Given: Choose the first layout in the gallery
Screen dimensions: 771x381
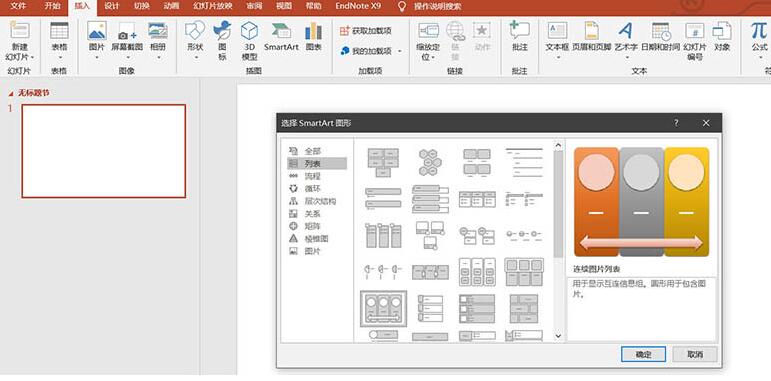Looking at the screenshot, I should (383, 162).
